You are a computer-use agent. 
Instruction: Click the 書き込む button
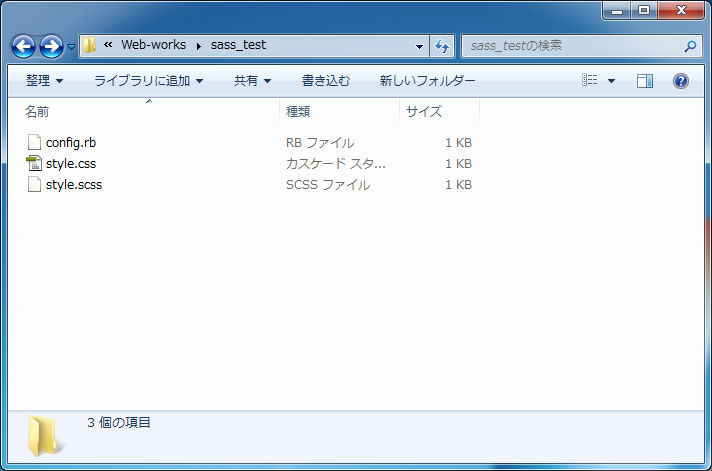(326, 81)
